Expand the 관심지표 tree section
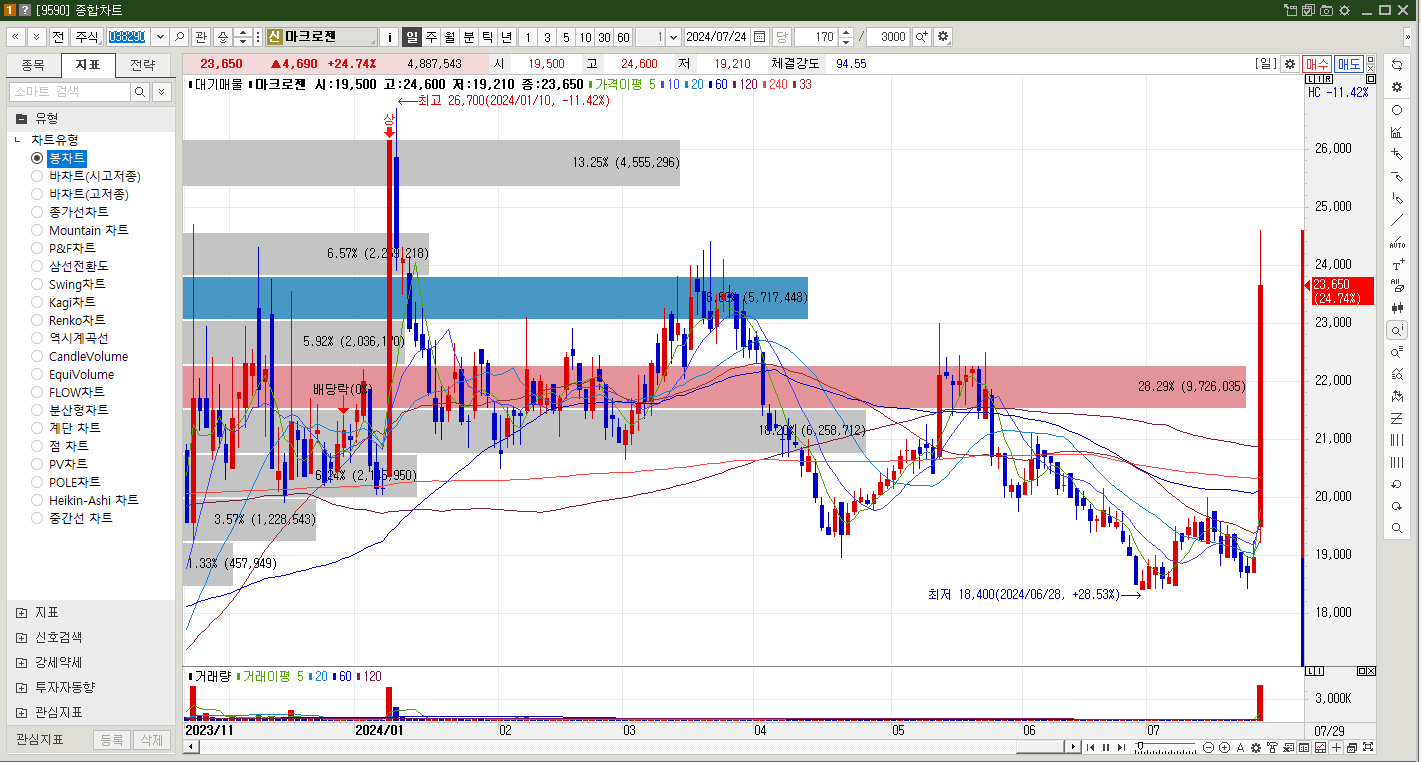 tap(21, 712)
